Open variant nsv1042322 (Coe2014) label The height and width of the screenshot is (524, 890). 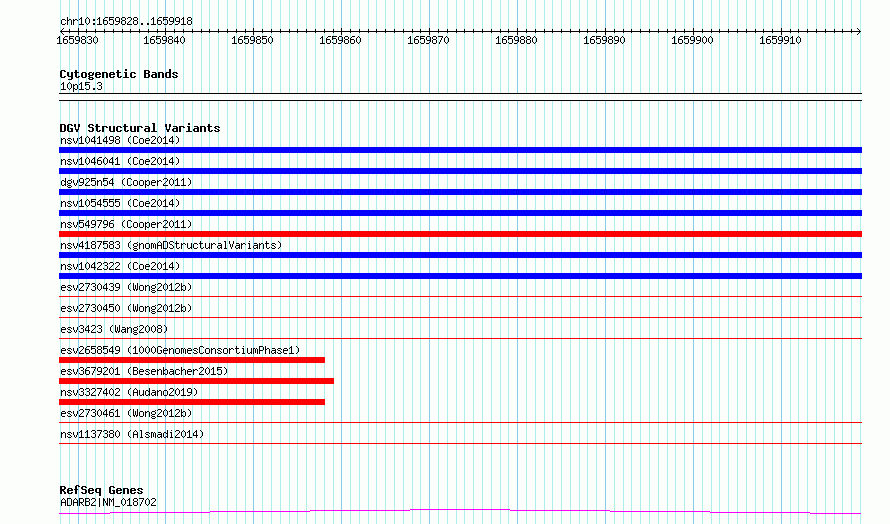[x=120, y=266]
